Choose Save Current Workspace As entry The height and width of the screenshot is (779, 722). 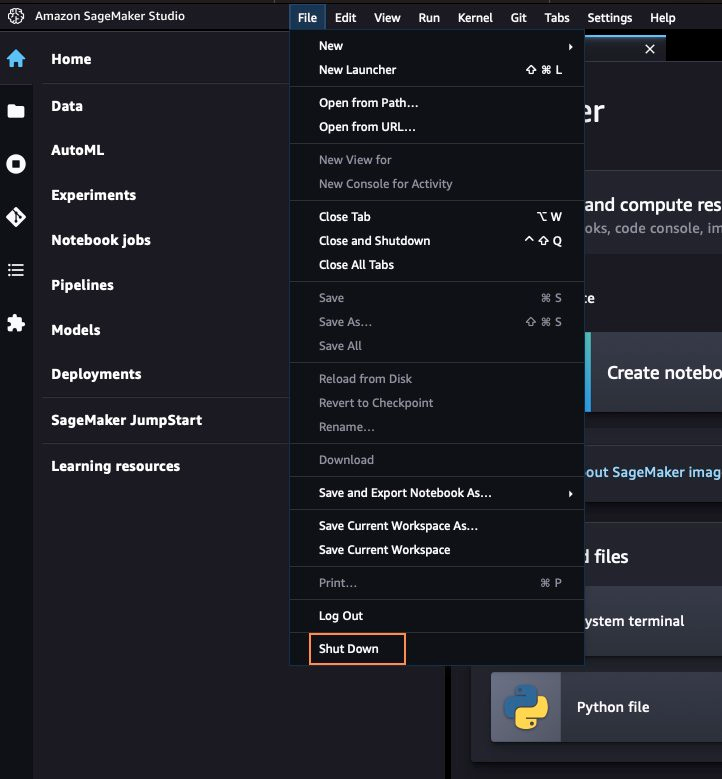(437, 526)
